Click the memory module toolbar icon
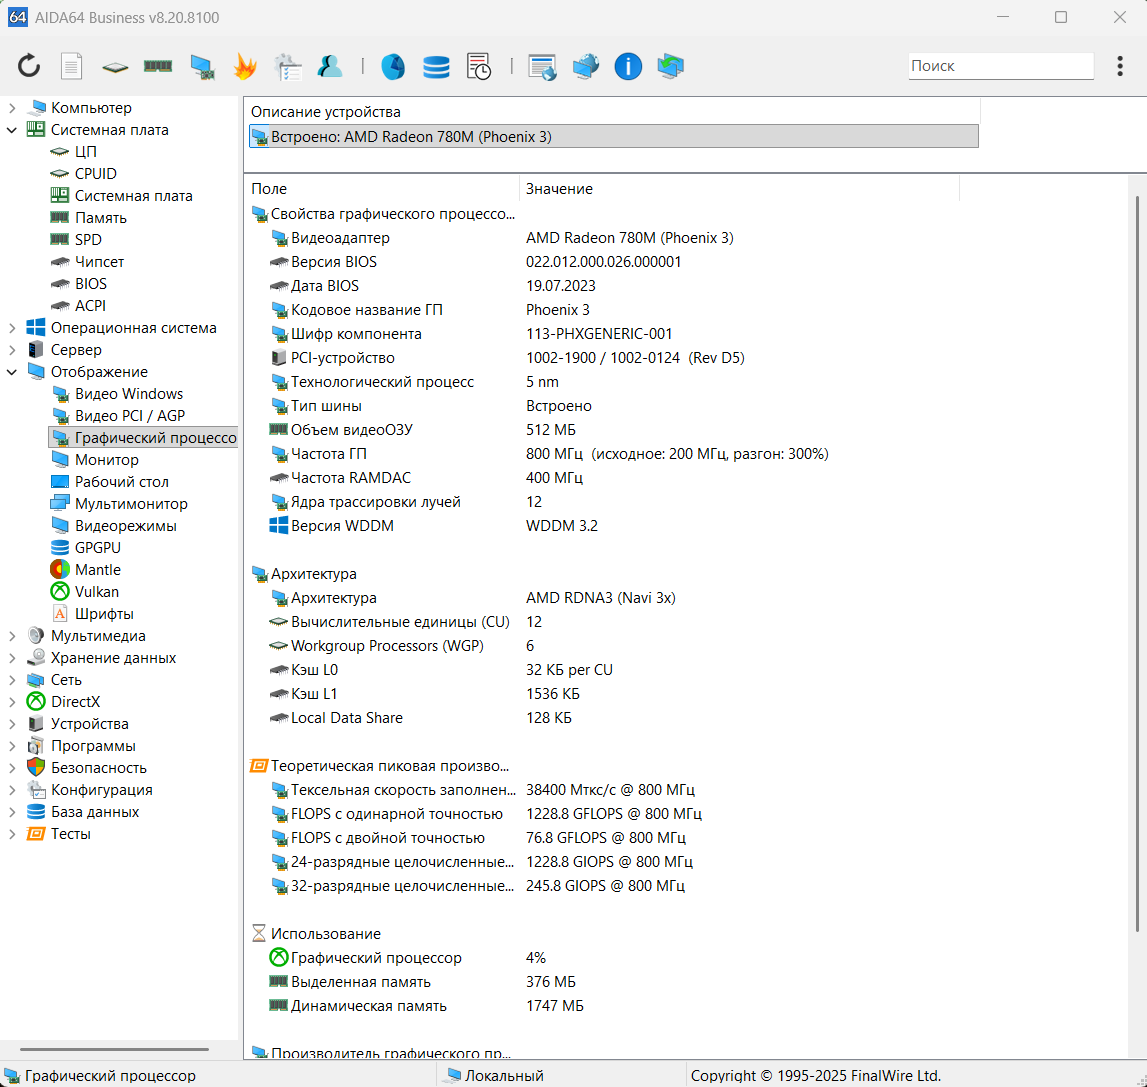 click(157, 67)
